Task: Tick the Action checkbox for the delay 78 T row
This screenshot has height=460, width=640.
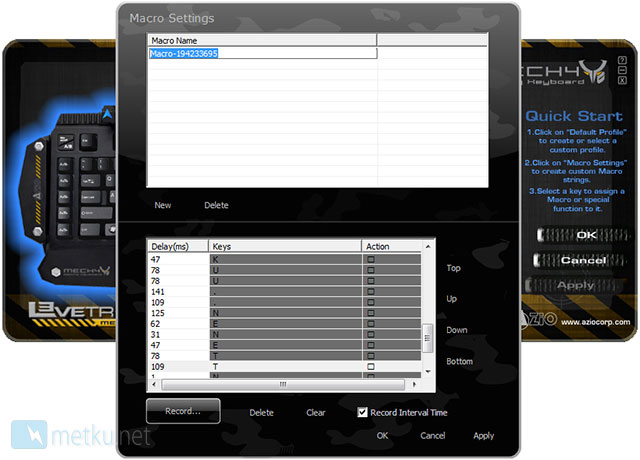Action: coord(371,356)
